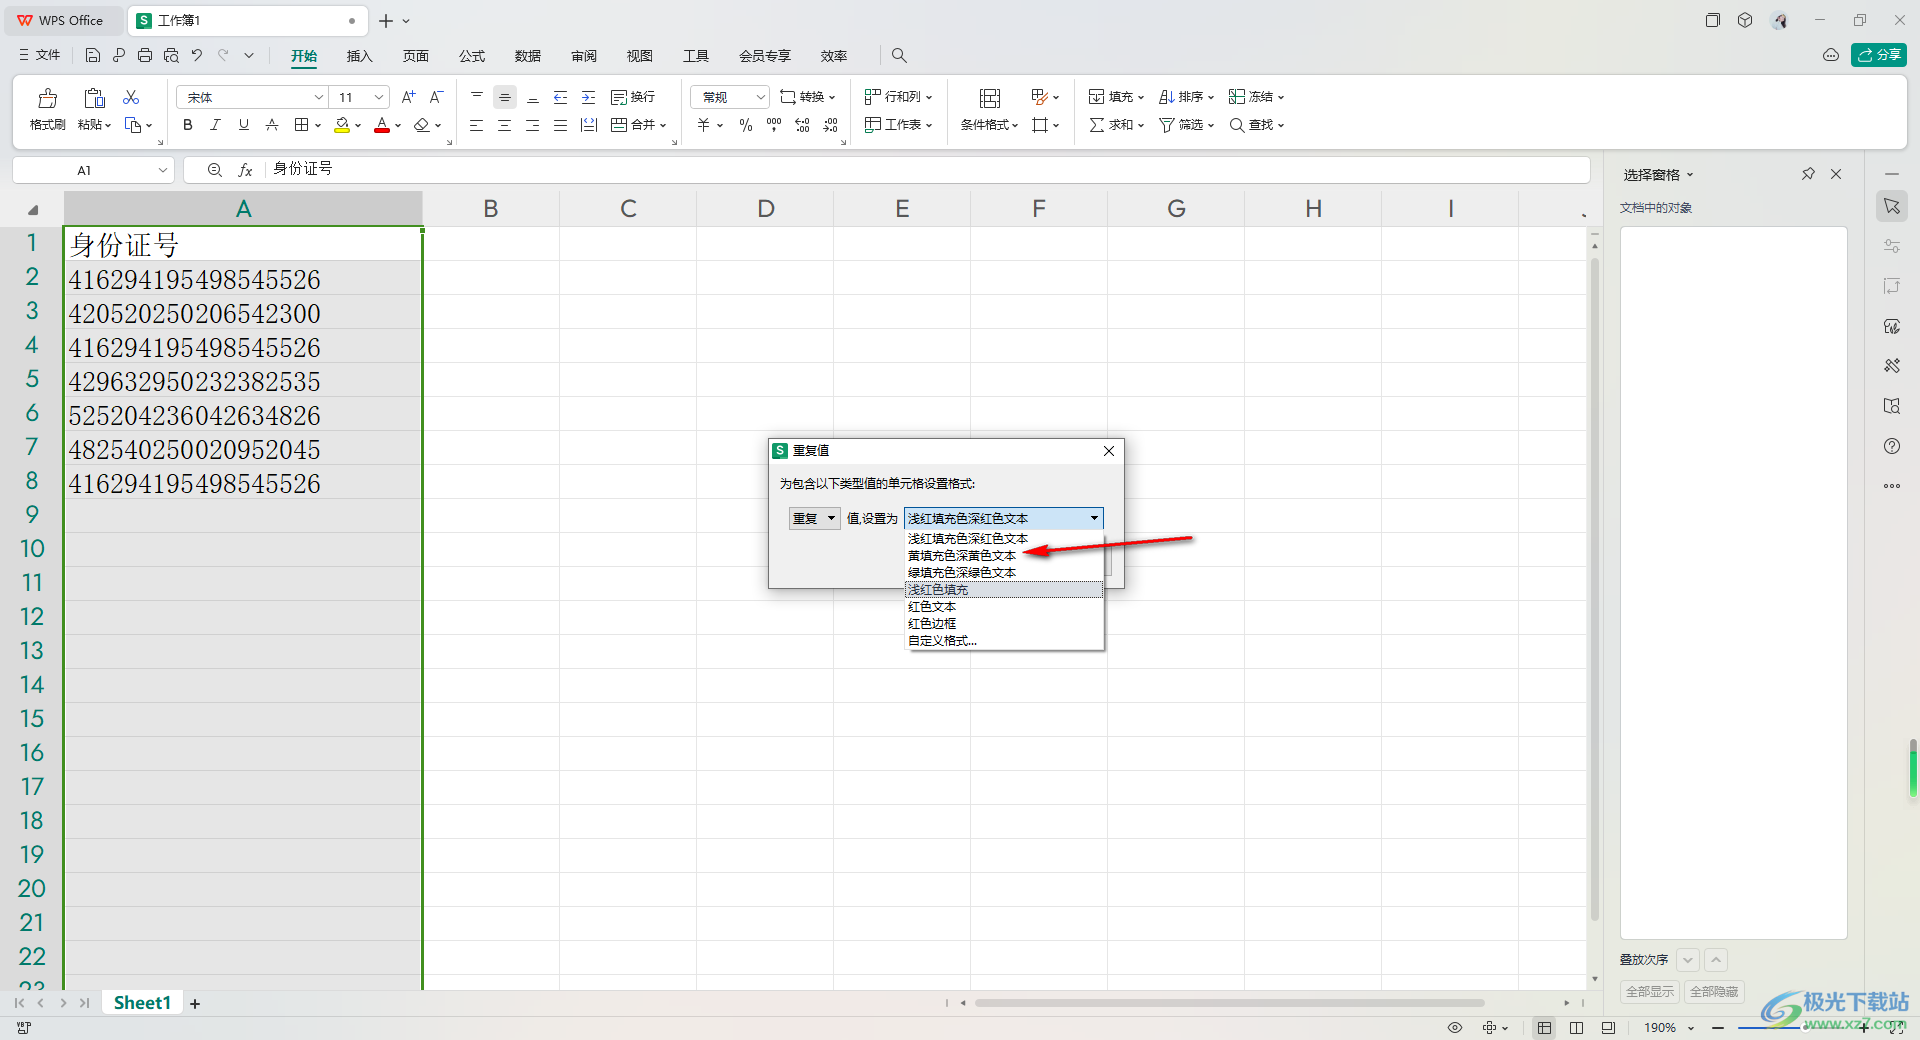This screenshot has width=1920, height=1040.
Task: Select the Sheet1 tab
Action: coord(142,1003)
